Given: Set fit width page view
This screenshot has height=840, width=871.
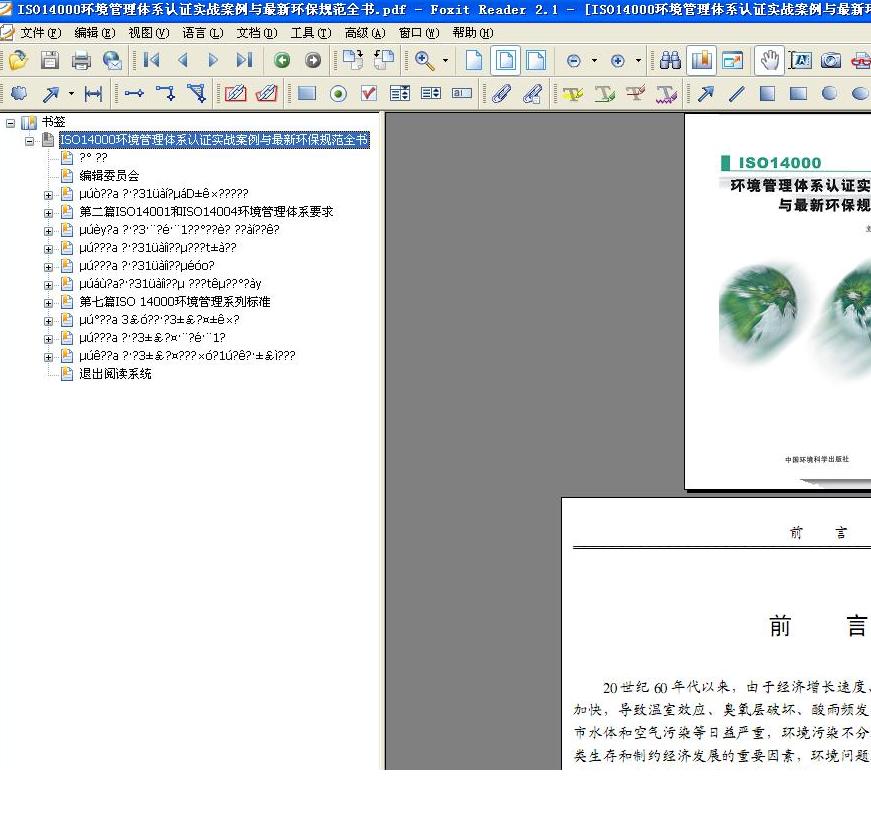Looking at the screenshot, I should (536, 60).
